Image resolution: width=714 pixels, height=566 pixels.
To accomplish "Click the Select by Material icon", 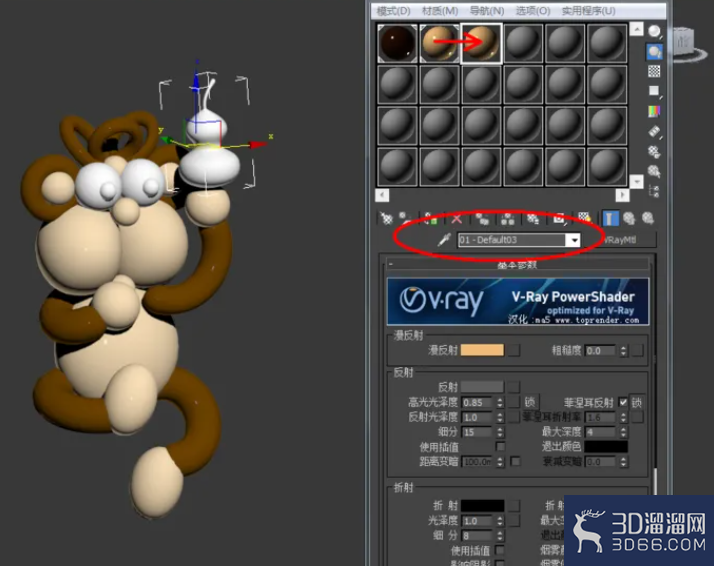I will (x=654, y=171).
